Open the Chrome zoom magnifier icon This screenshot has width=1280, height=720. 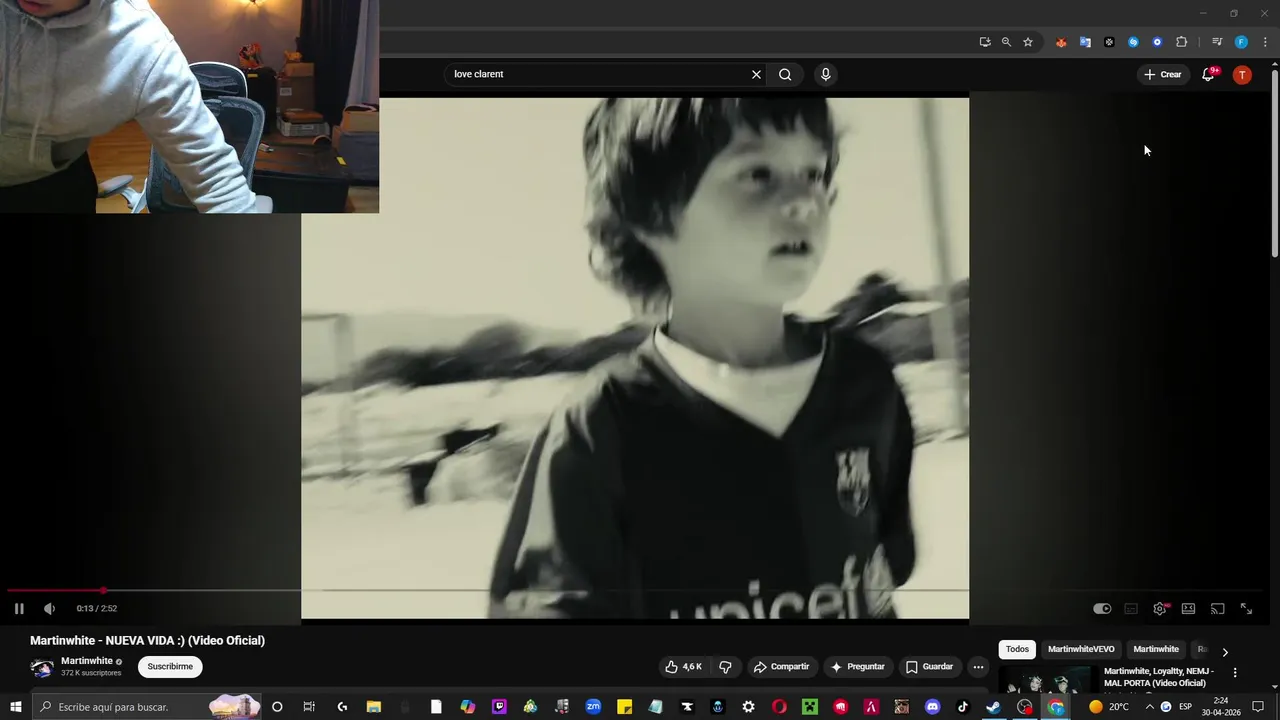1006,42
